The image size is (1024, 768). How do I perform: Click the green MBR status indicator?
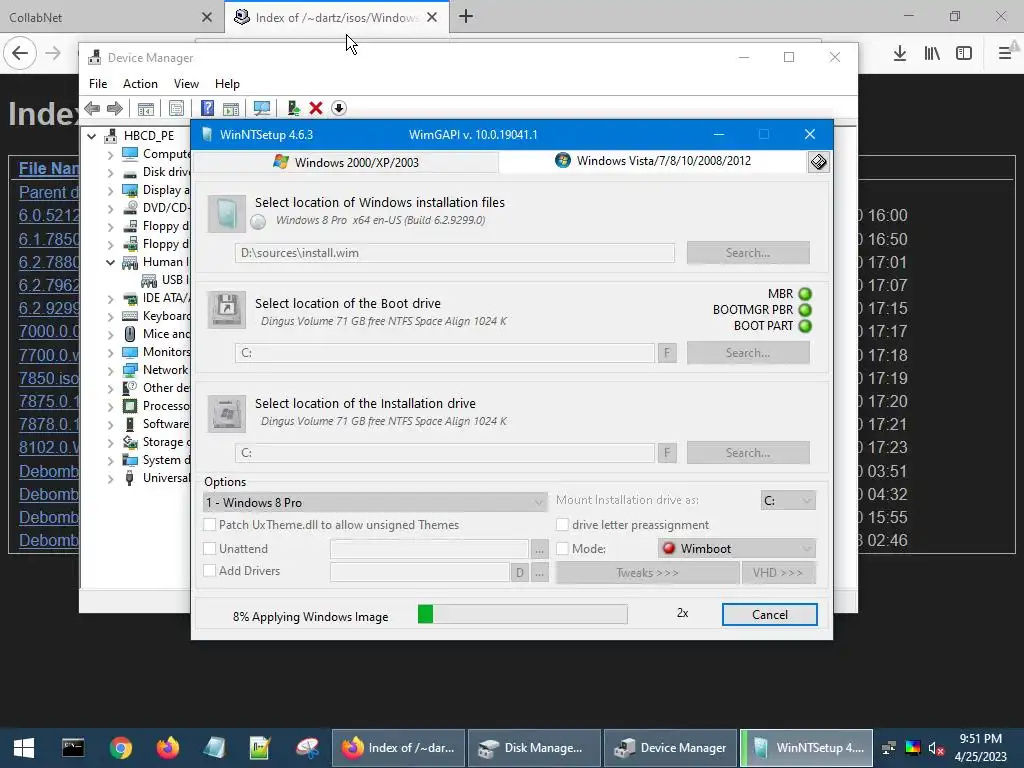pos(805,294)
